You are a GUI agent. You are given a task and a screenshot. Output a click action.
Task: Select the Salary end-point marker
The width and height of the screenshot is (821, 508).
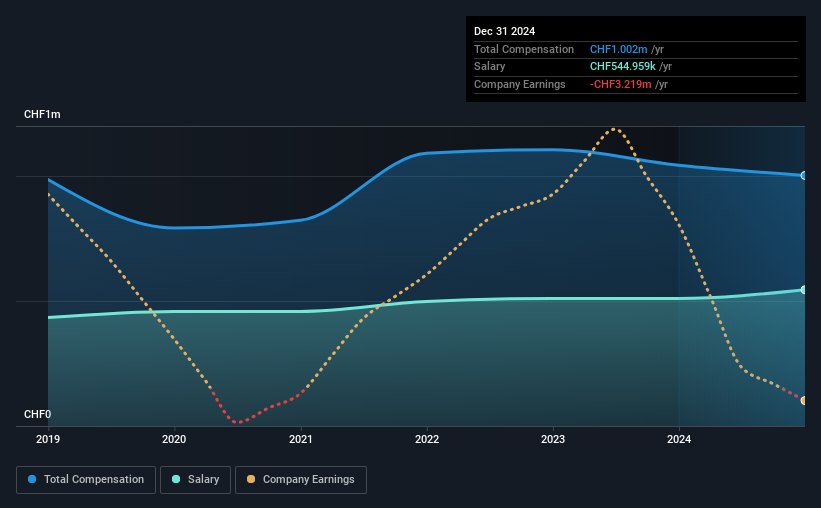(x=804, y=290)
